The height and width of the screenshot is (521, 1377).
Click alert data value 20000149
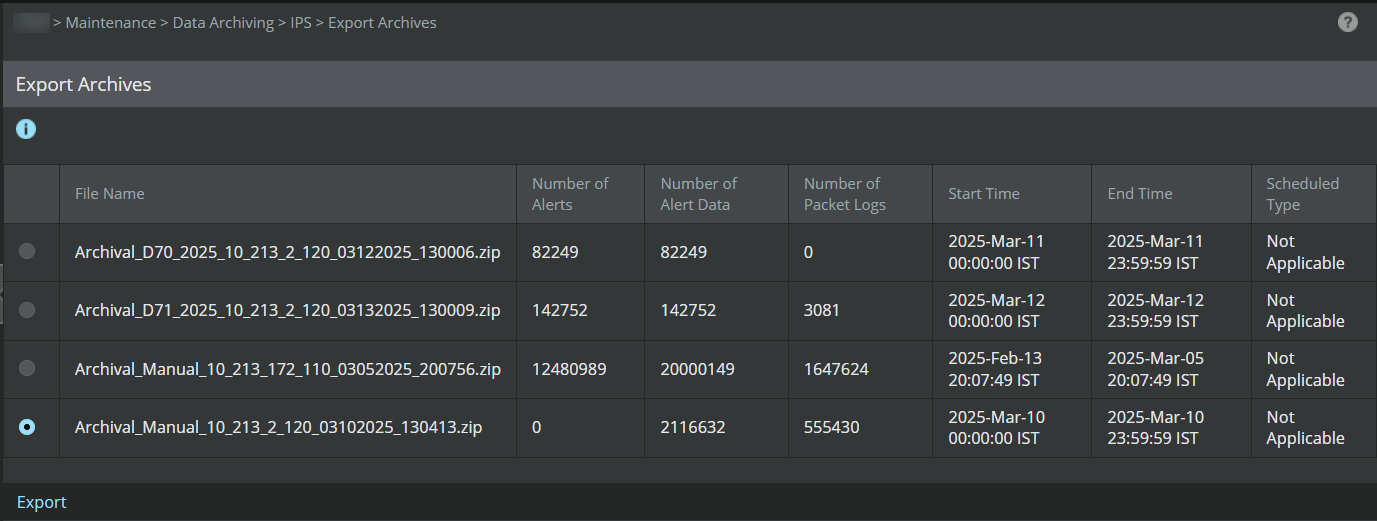tap(698, 369)
